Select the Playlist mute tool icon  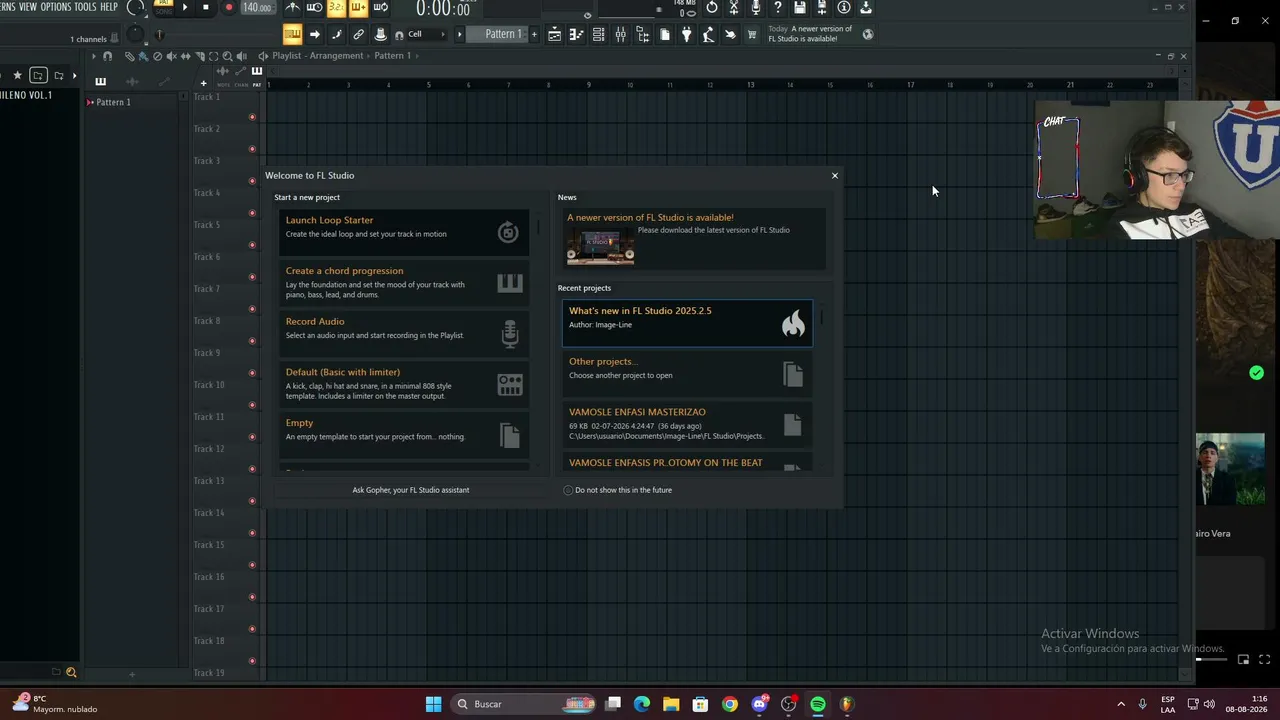[171, 56]
